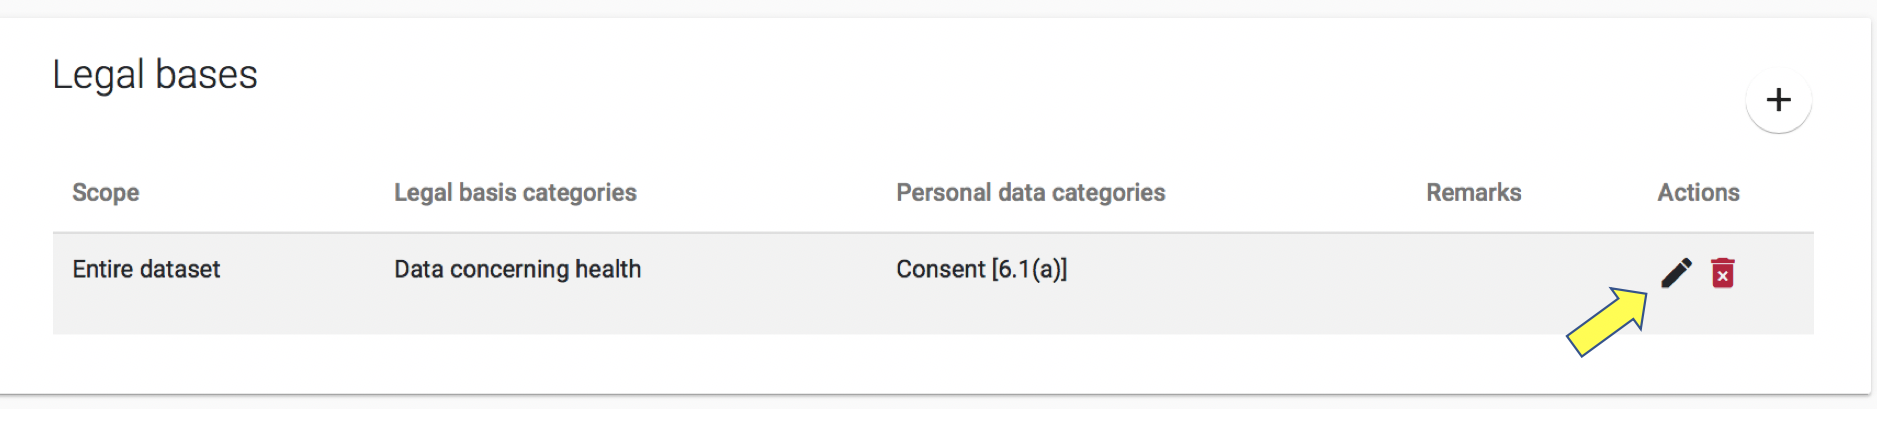Click the '[6.1(a)]' article reference text
Image resolution: width=1877 pixels, height=439 pixels.
coord(1029,269)
